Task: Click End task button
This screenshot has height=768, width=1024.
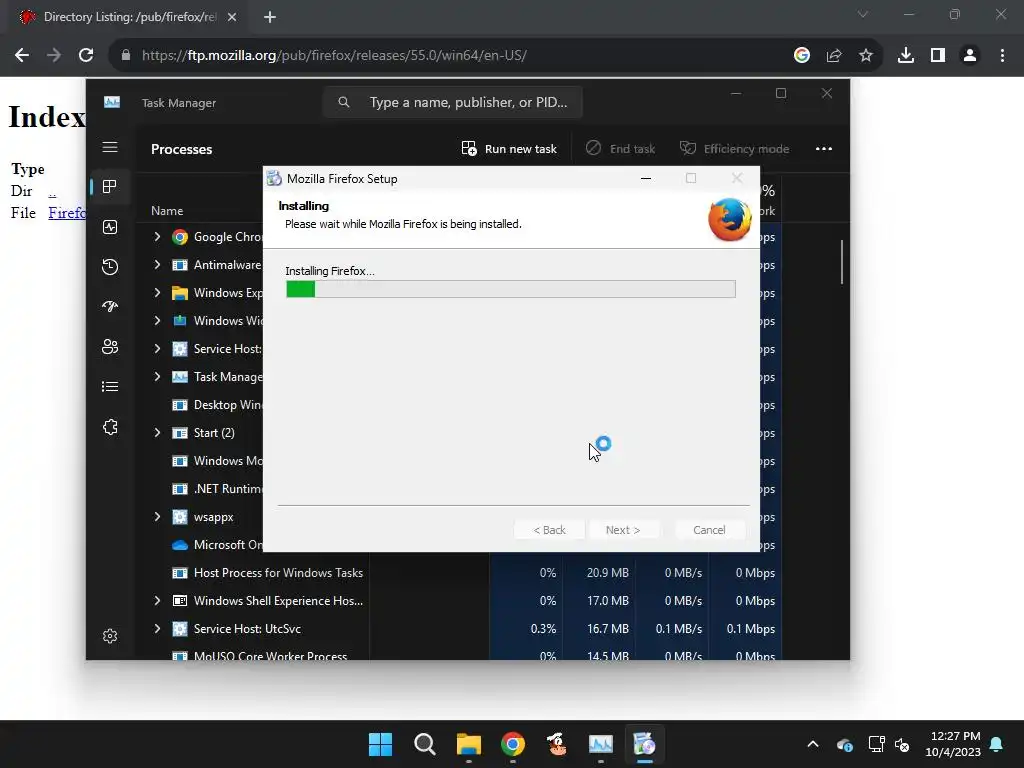Action: click(620, 149)
